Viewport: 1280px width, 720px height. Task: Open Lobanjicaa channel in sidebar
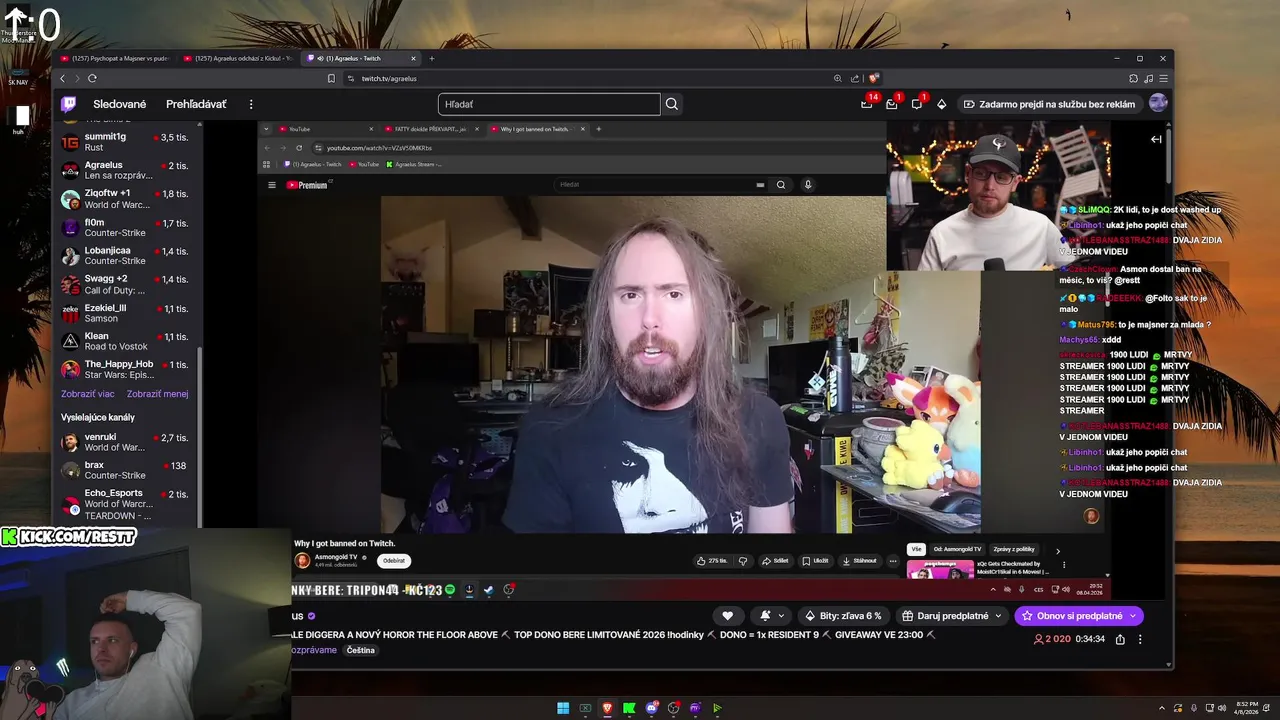pos(128,256)
